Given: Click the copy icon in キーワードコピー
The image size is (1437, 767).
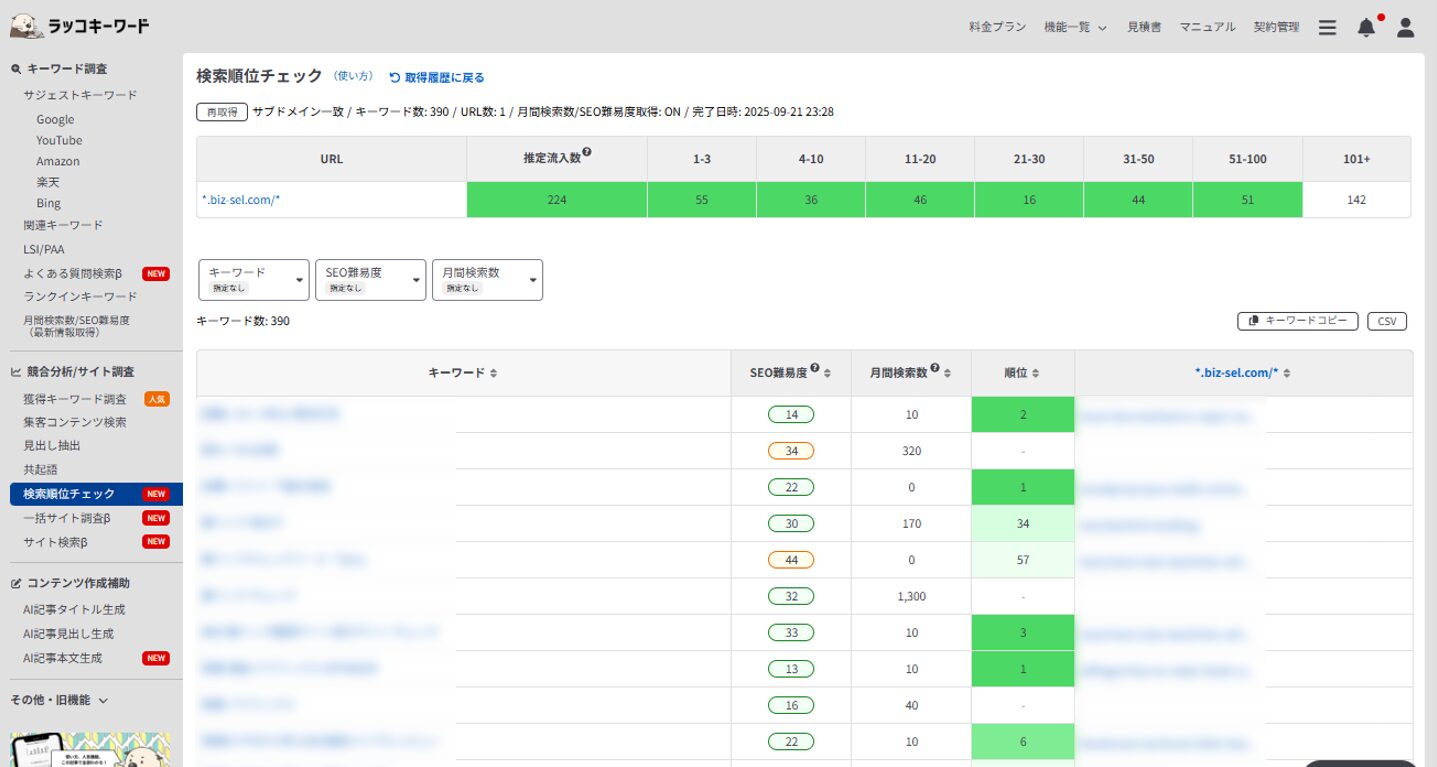Looking at the screenshot, I should click(x=1253, y=321).
